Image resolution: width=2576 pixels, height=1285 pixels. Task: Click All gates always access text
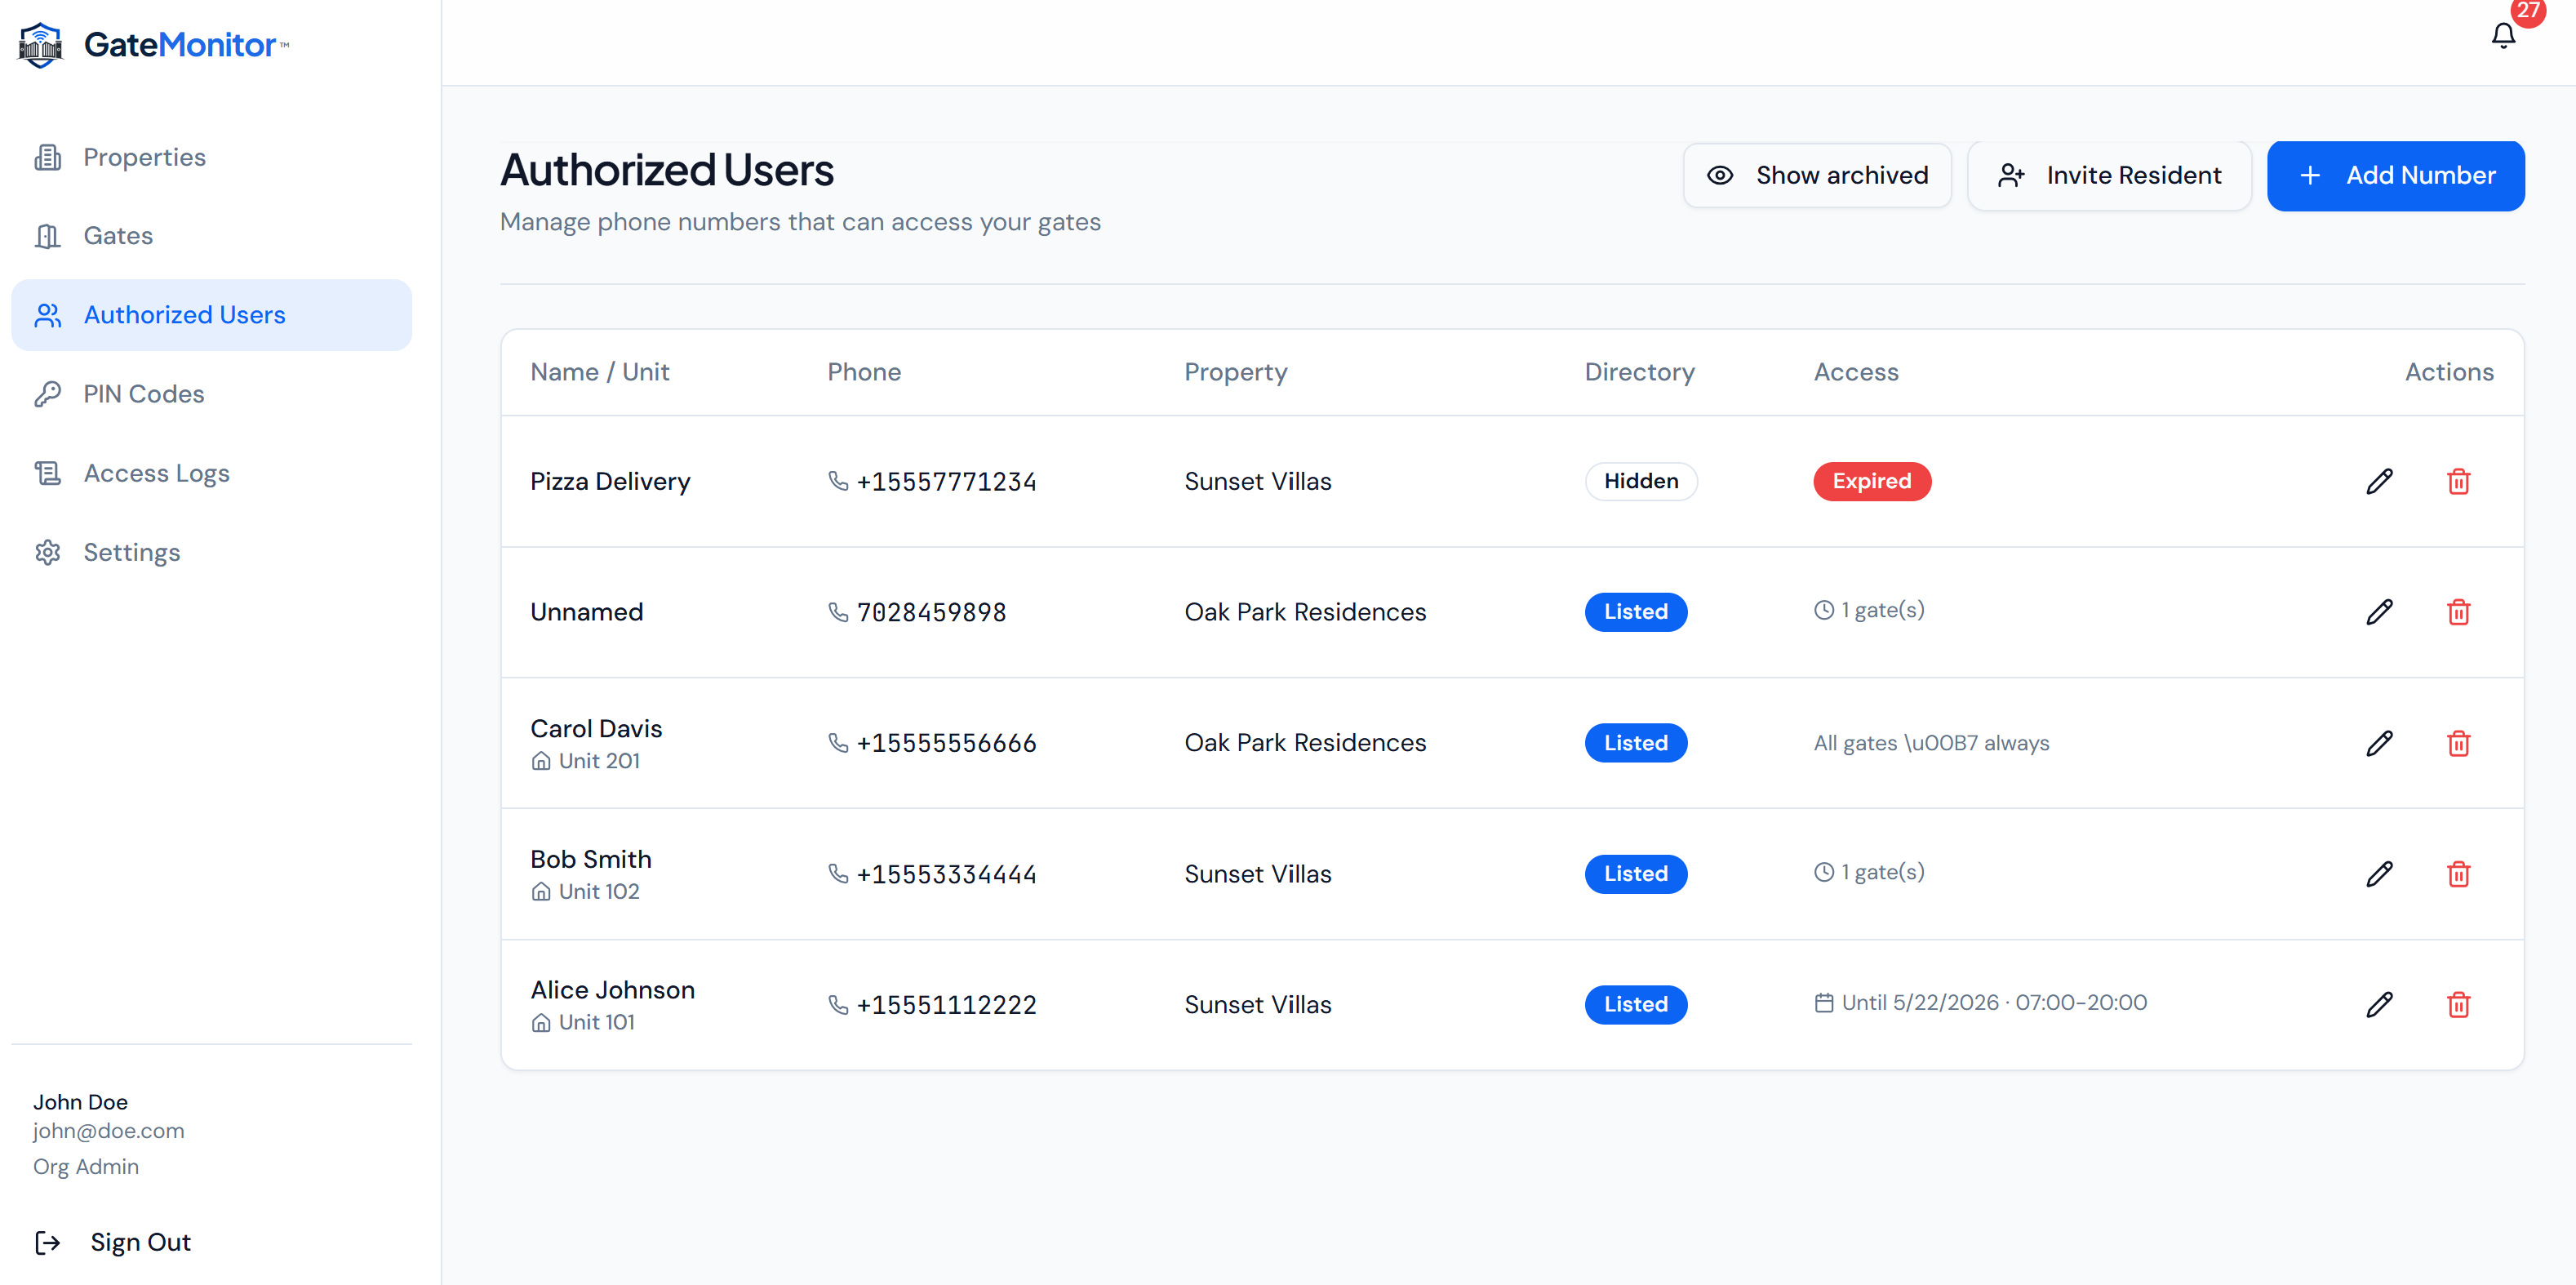[1931, 743]
